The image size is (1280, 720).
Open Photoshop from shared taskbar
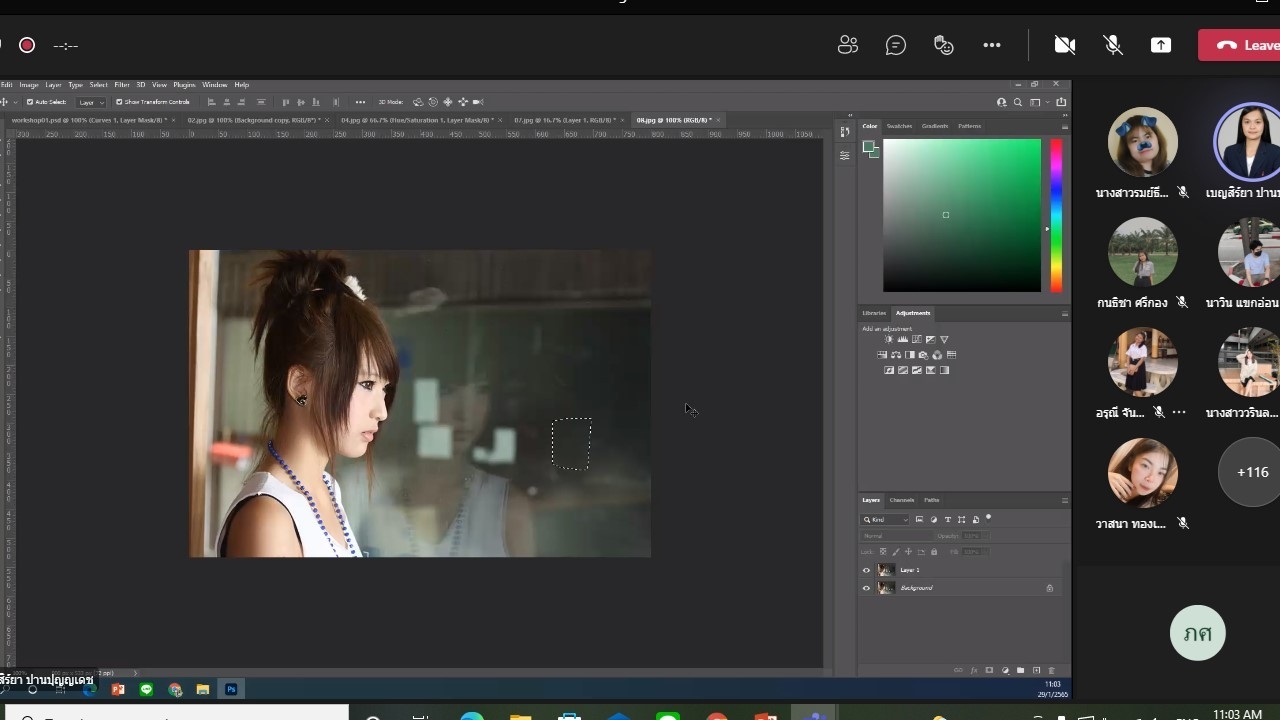click(x=231, y=689)
